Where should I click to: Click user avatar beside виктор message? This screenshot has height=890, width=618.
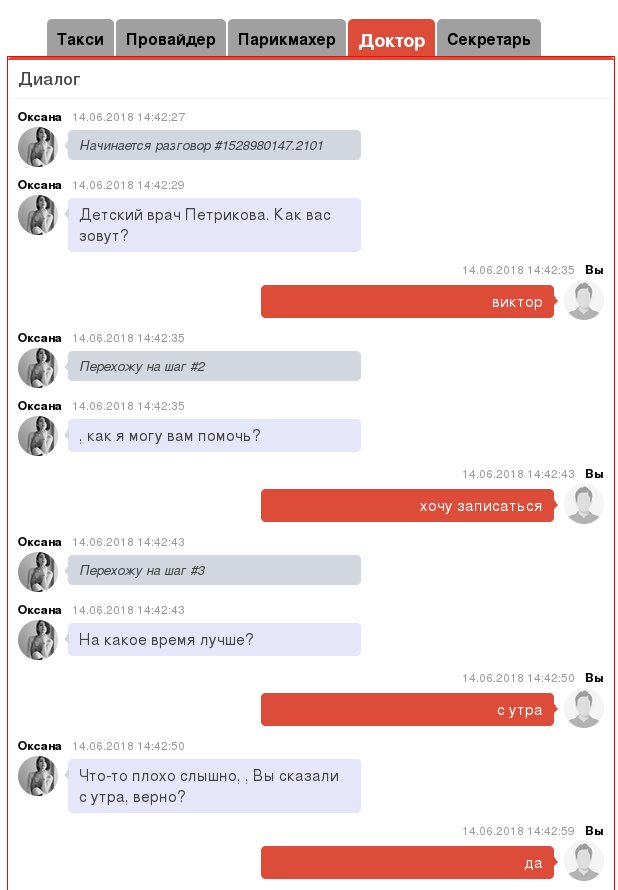tap(583, 300)
